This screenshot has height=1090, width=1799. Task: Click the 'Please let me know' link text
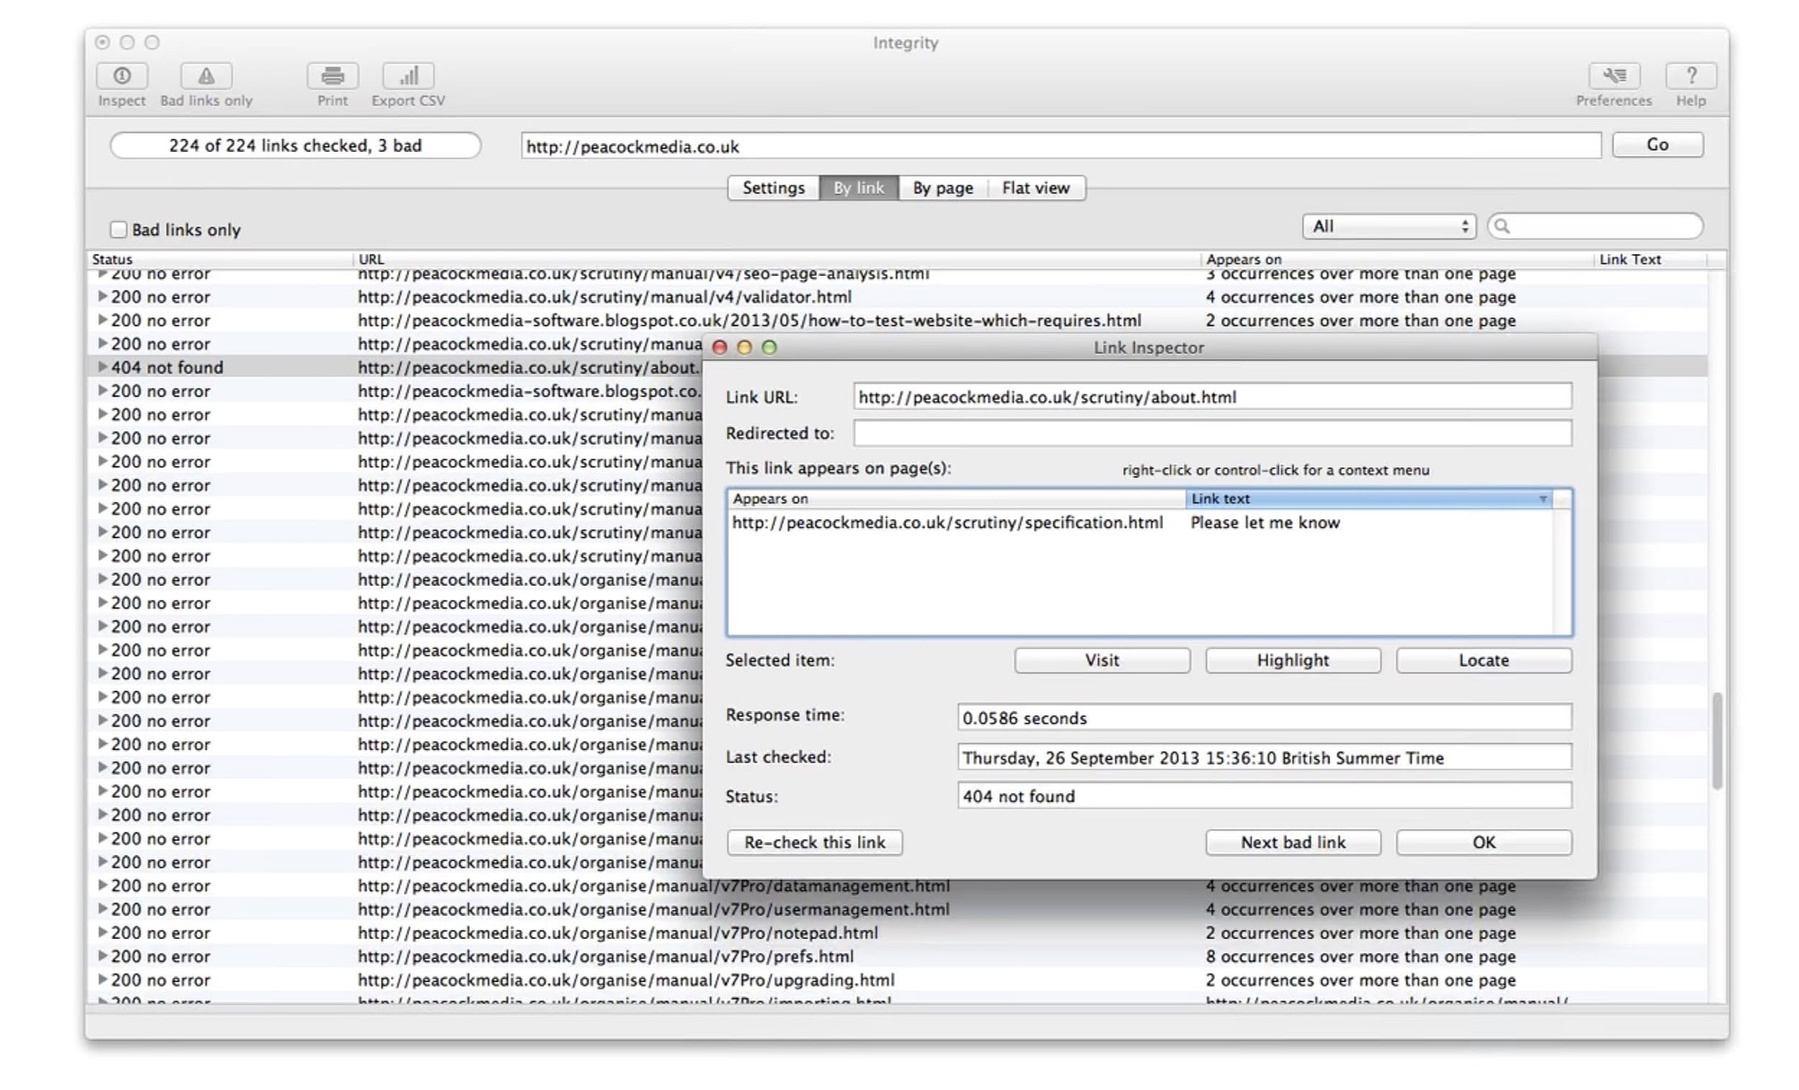coord(1264,523)
